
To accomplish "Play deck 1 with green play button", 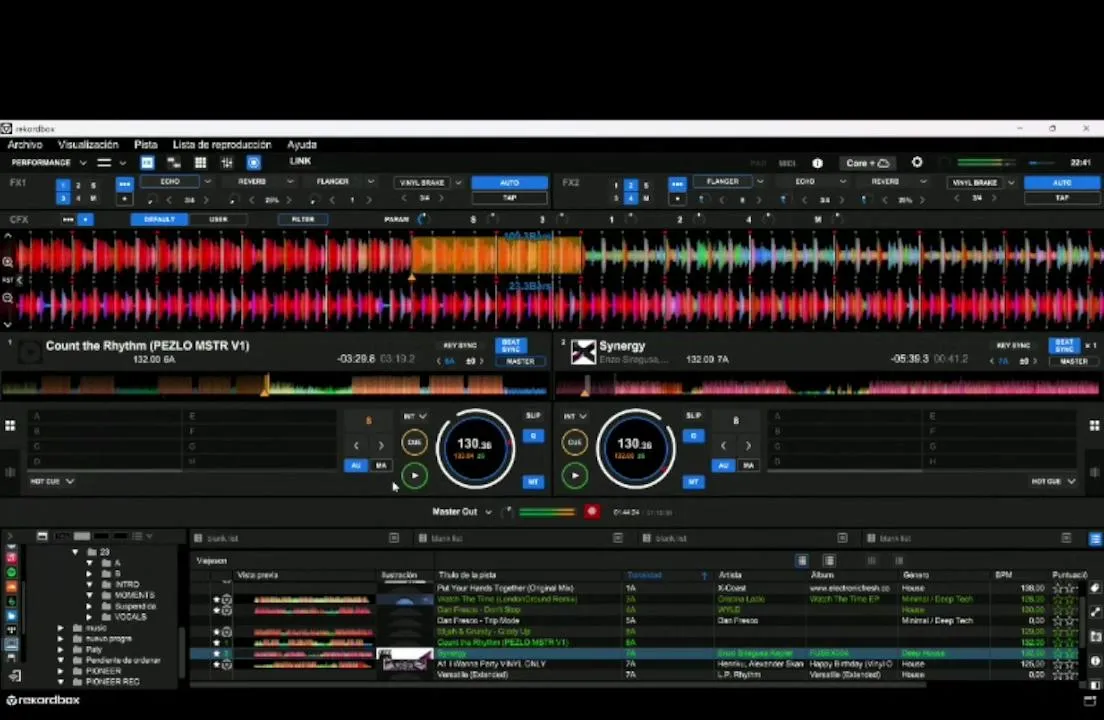I will pyautogui.click(x=415, y=476).
